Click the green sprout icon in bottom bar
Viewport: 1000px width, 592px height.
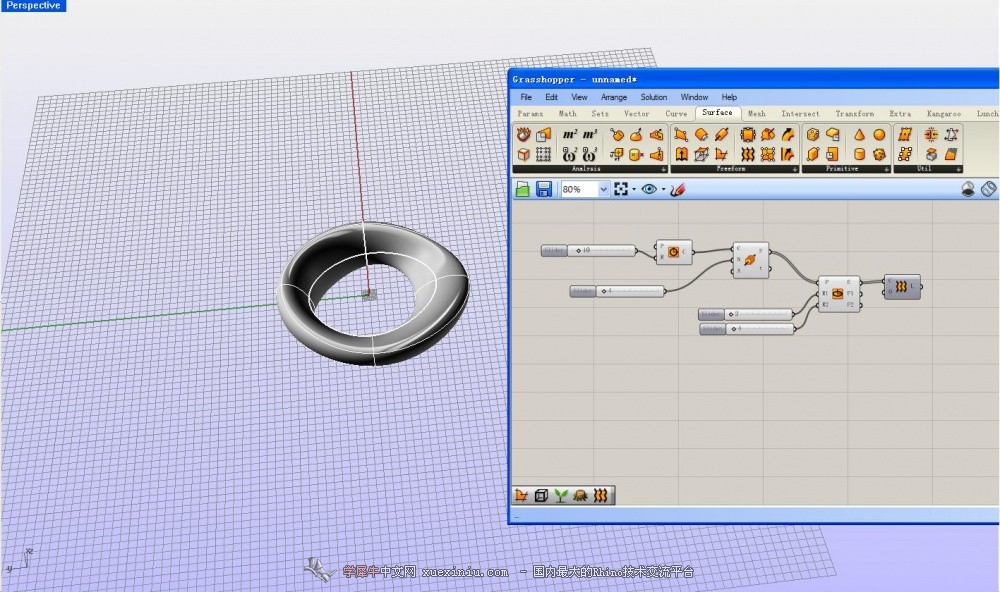click(x=561, y=496)
